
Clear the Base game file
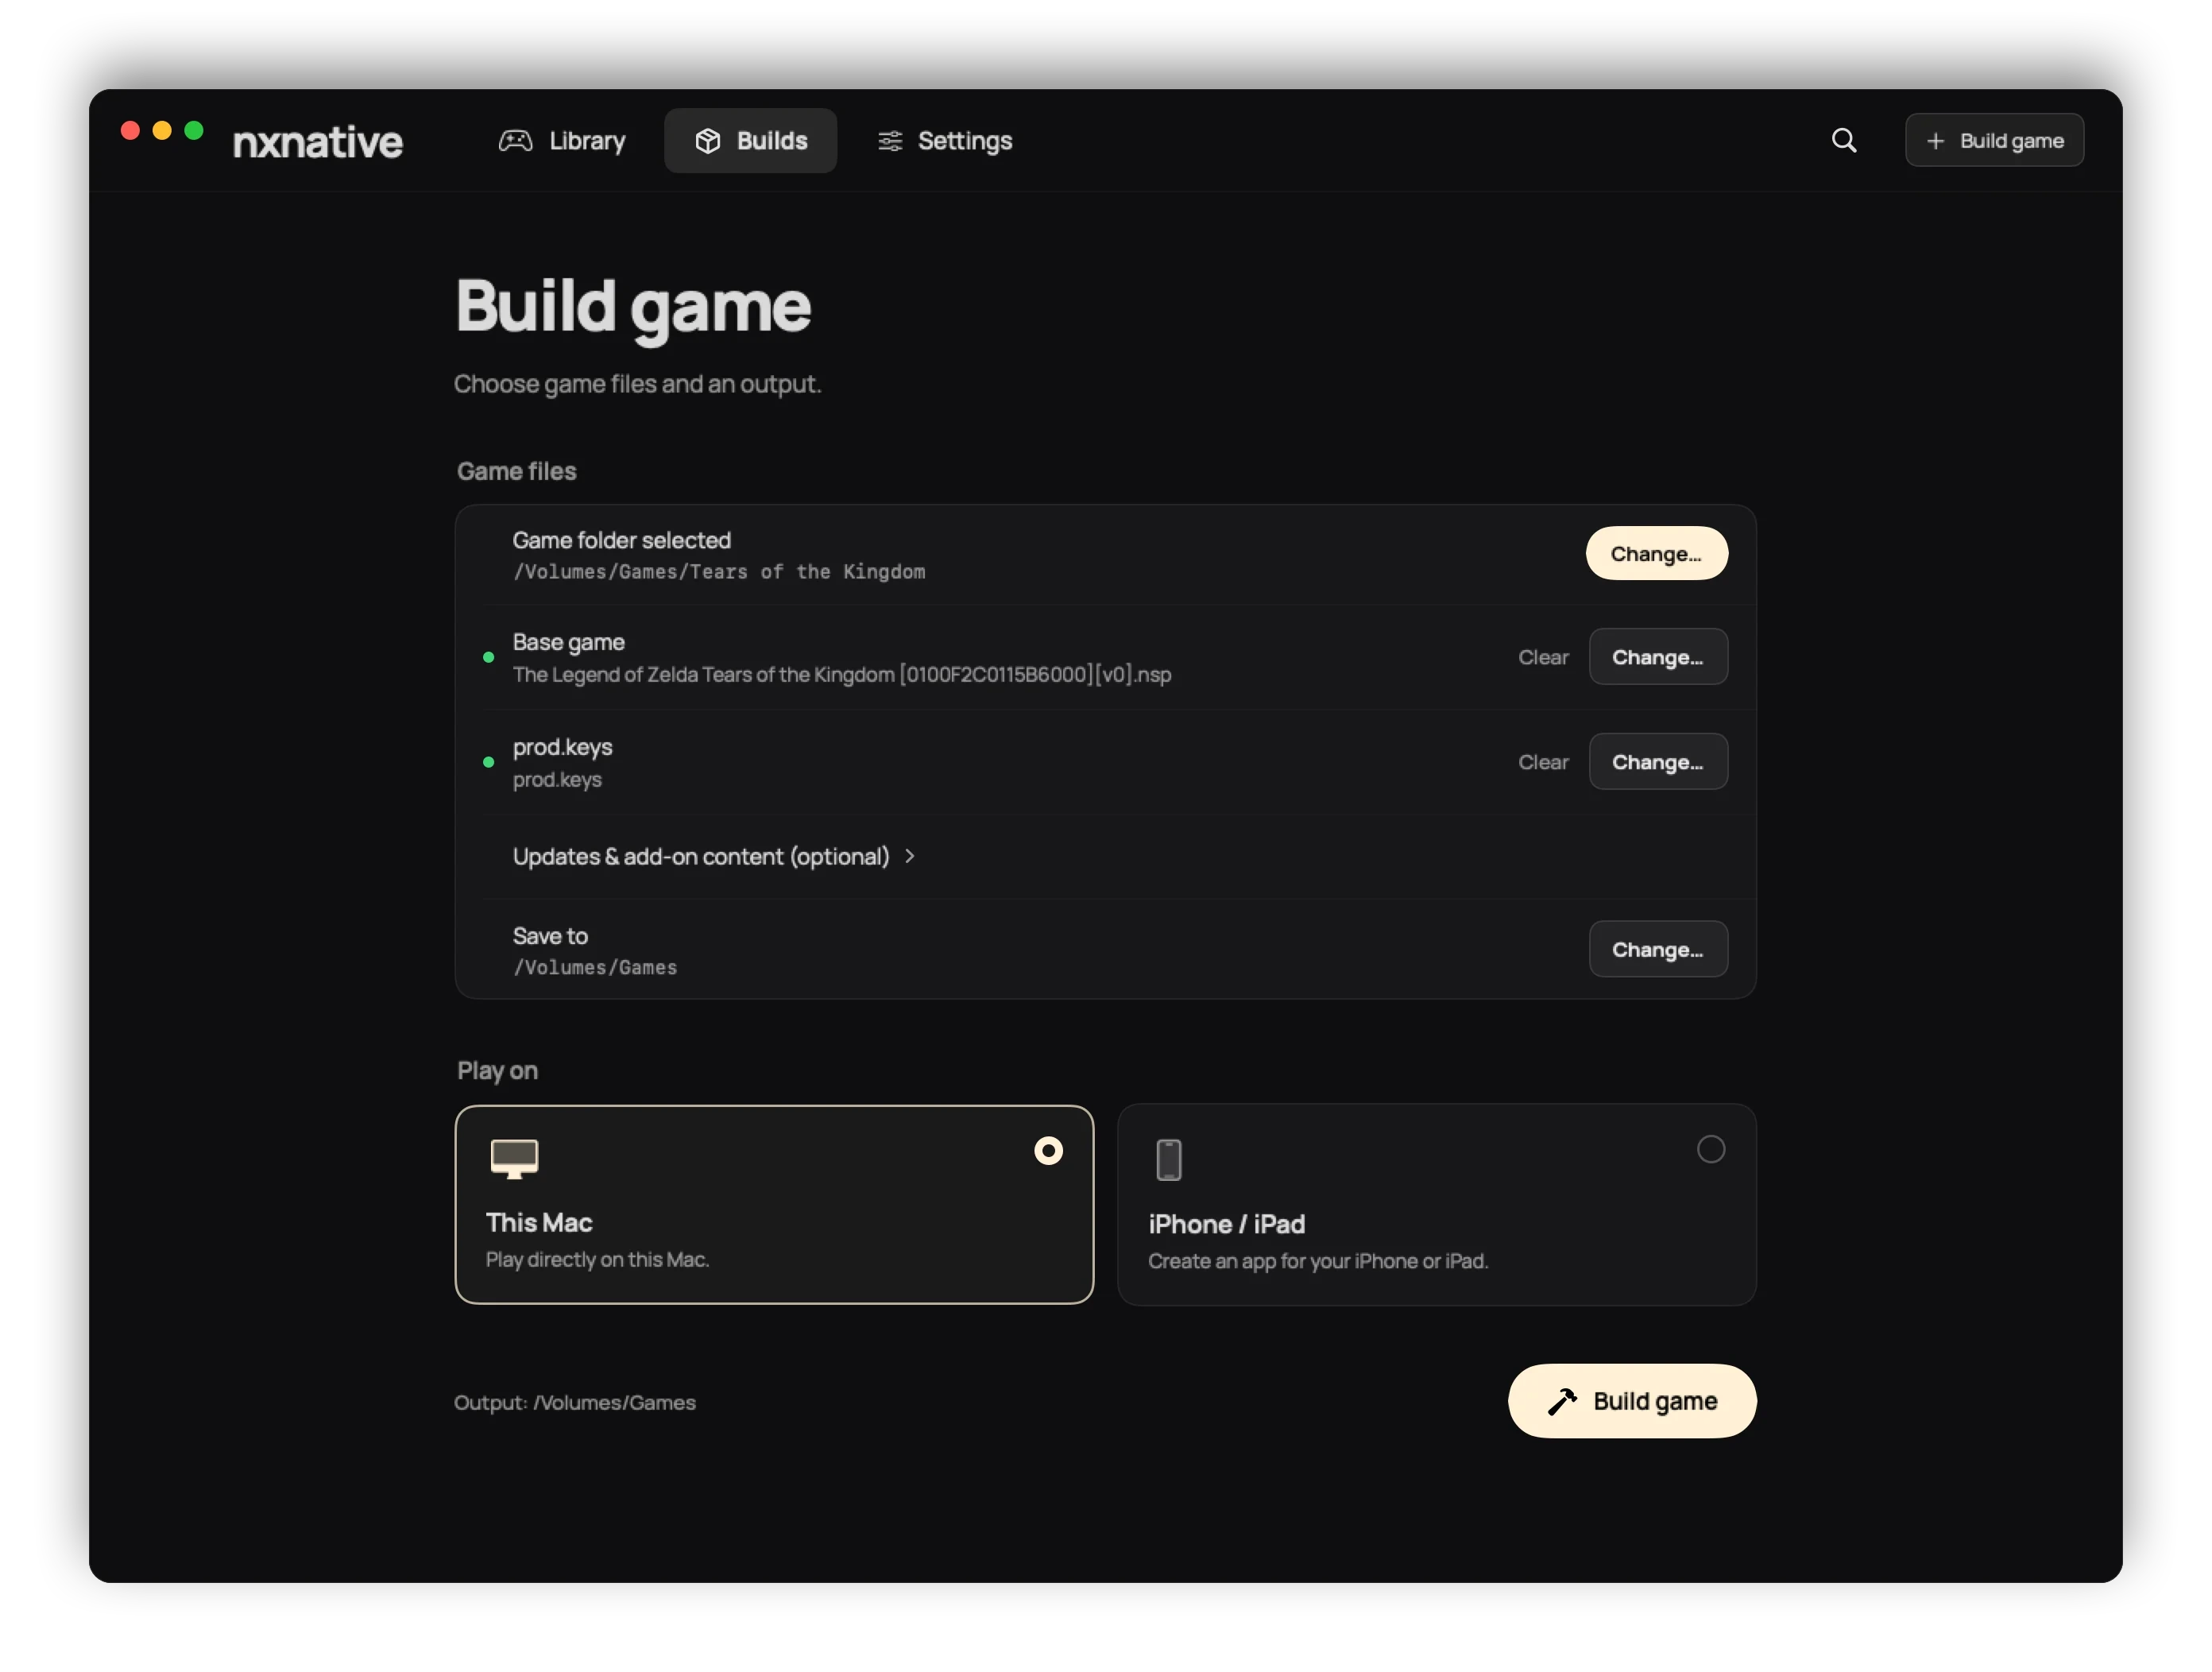(1543, 657)
